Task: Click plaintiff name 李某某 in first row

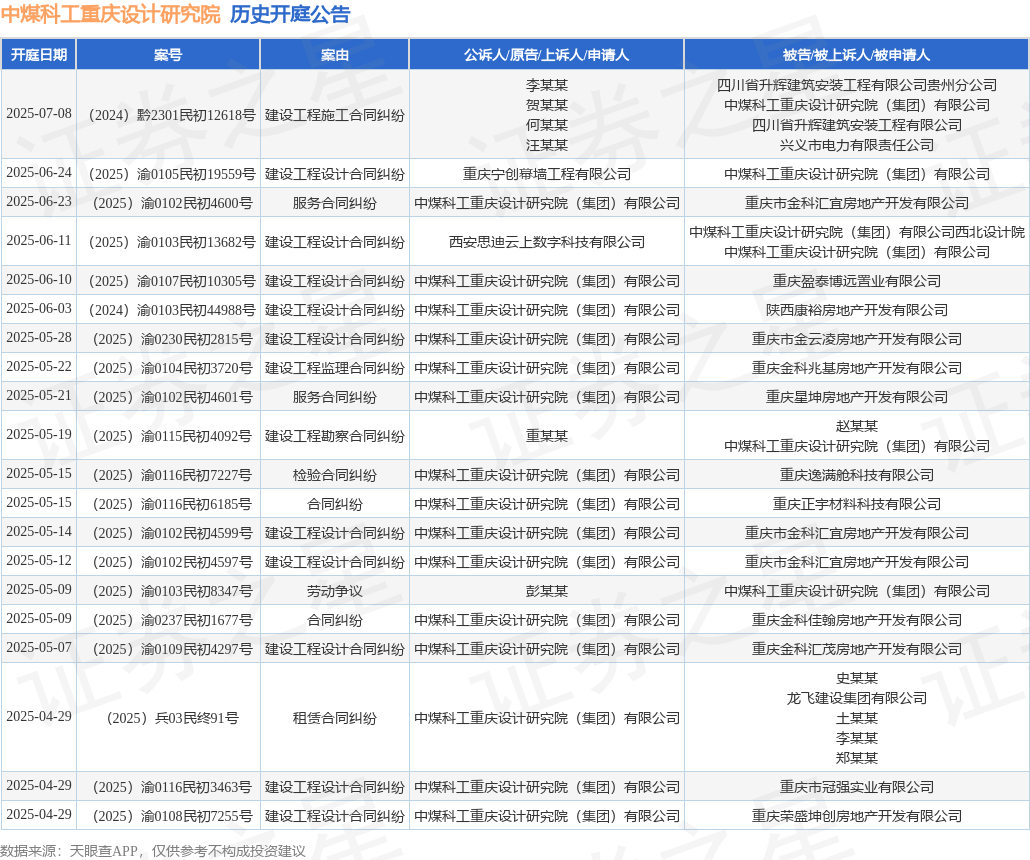Action: click(x=547, y=85)
